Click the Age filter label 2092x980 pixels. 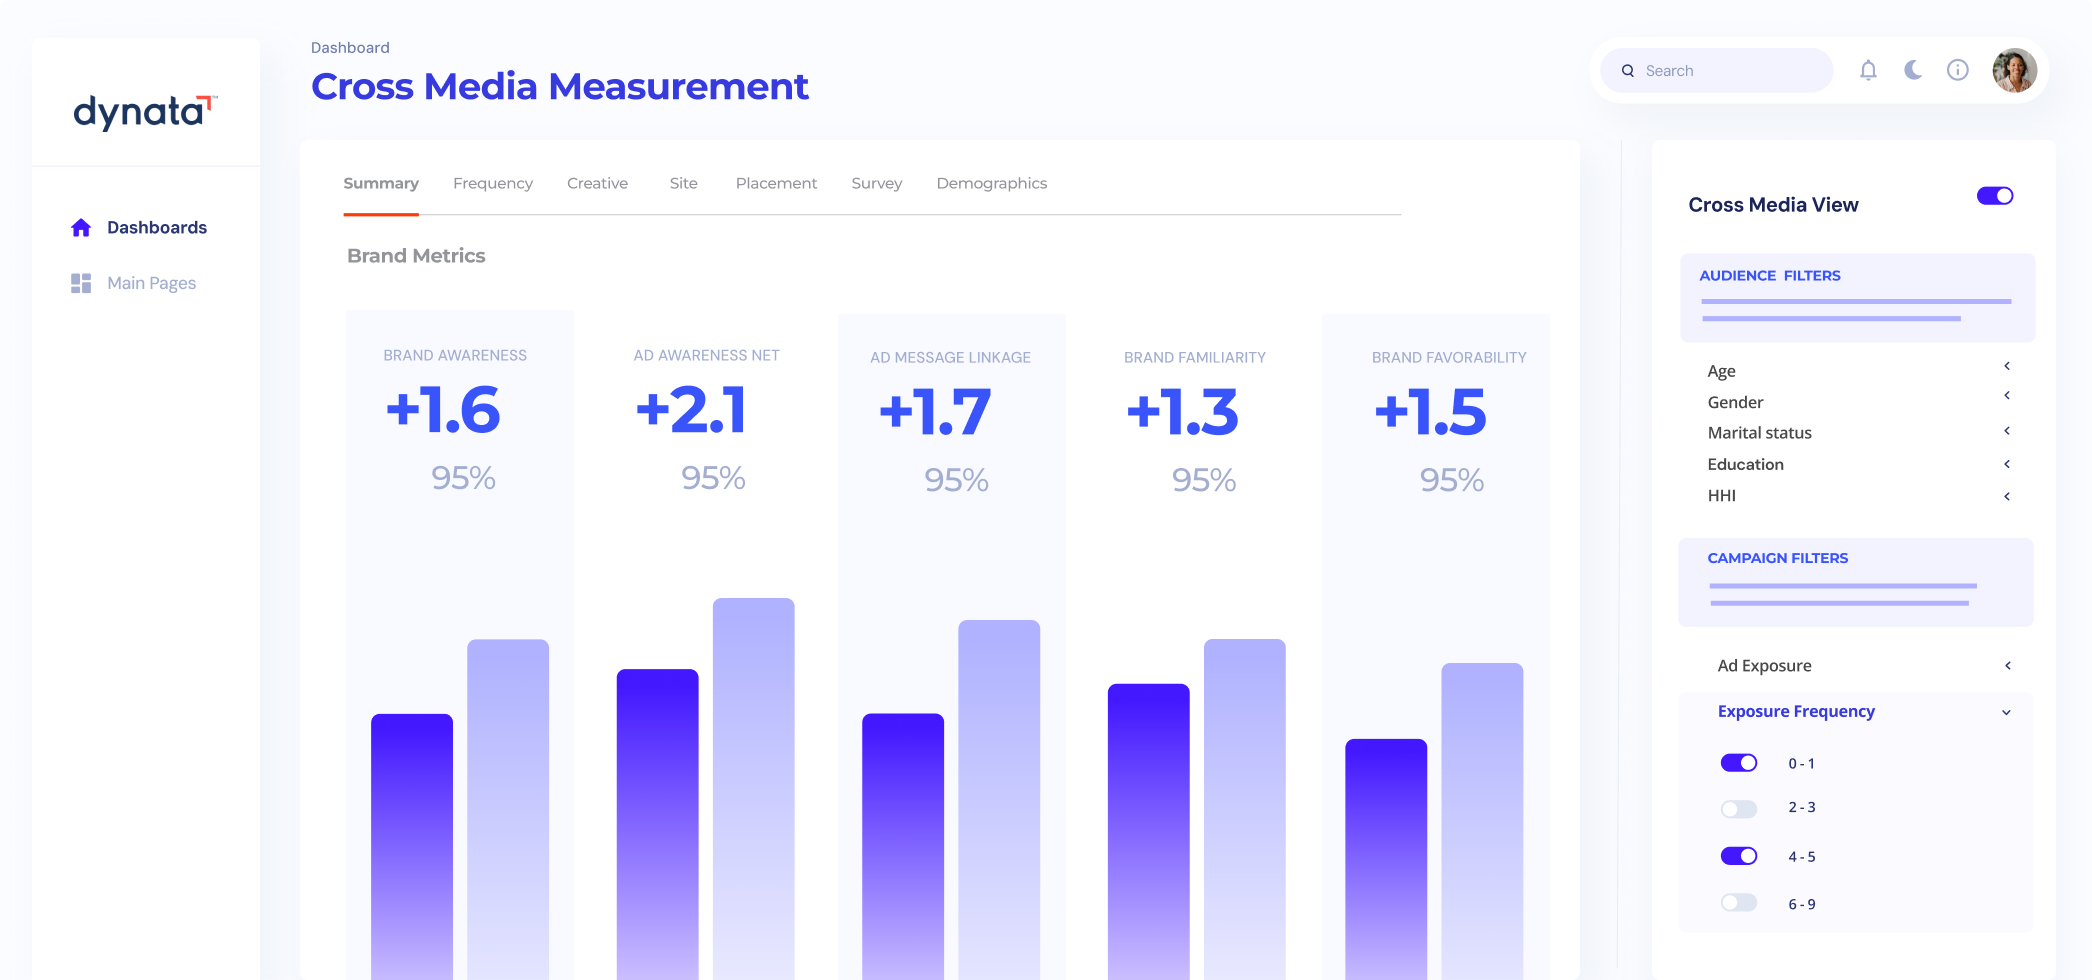point(1721,372)
